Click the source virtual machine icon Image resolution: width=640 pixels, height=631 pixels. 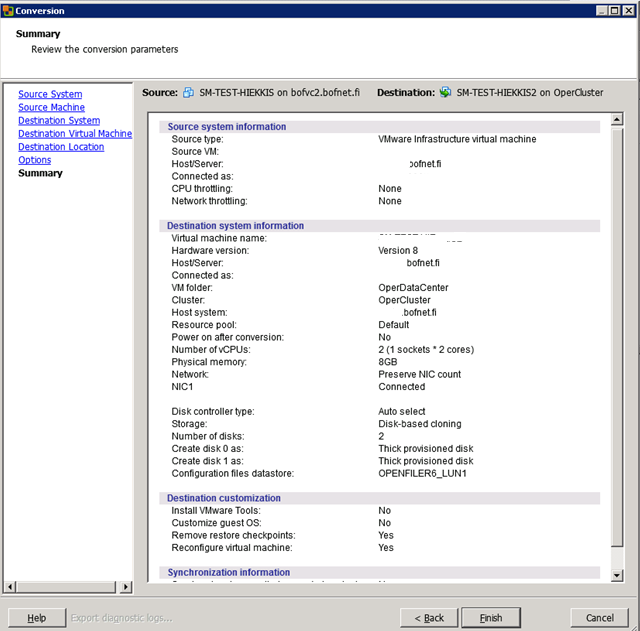pos(188,93)
